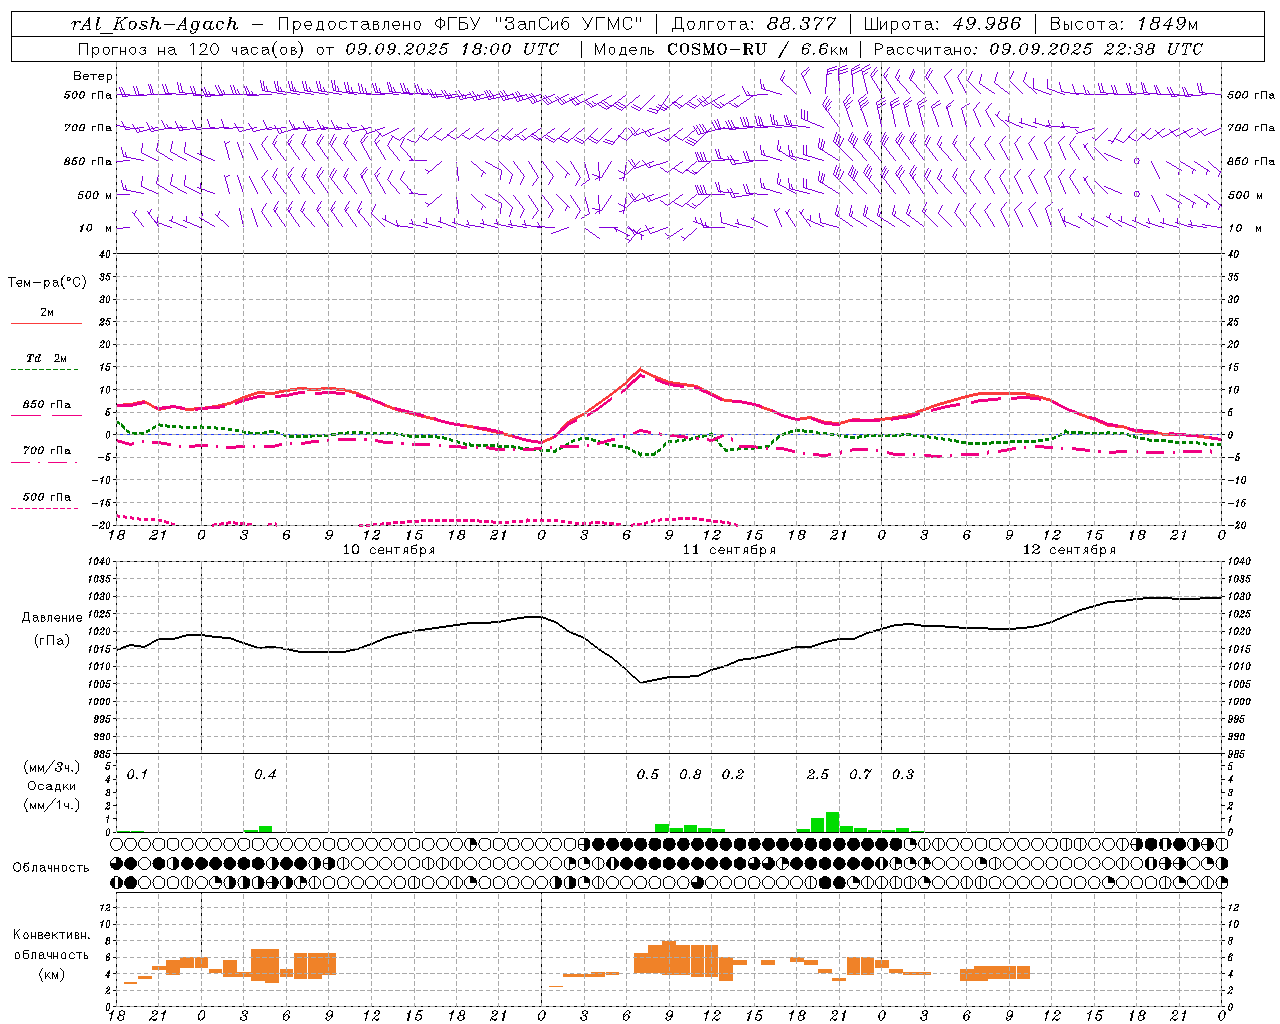Click the 10 сентября date label
Image resolution: width=1280 pixels, height=1024 pixels.
(x=389, y=550)
